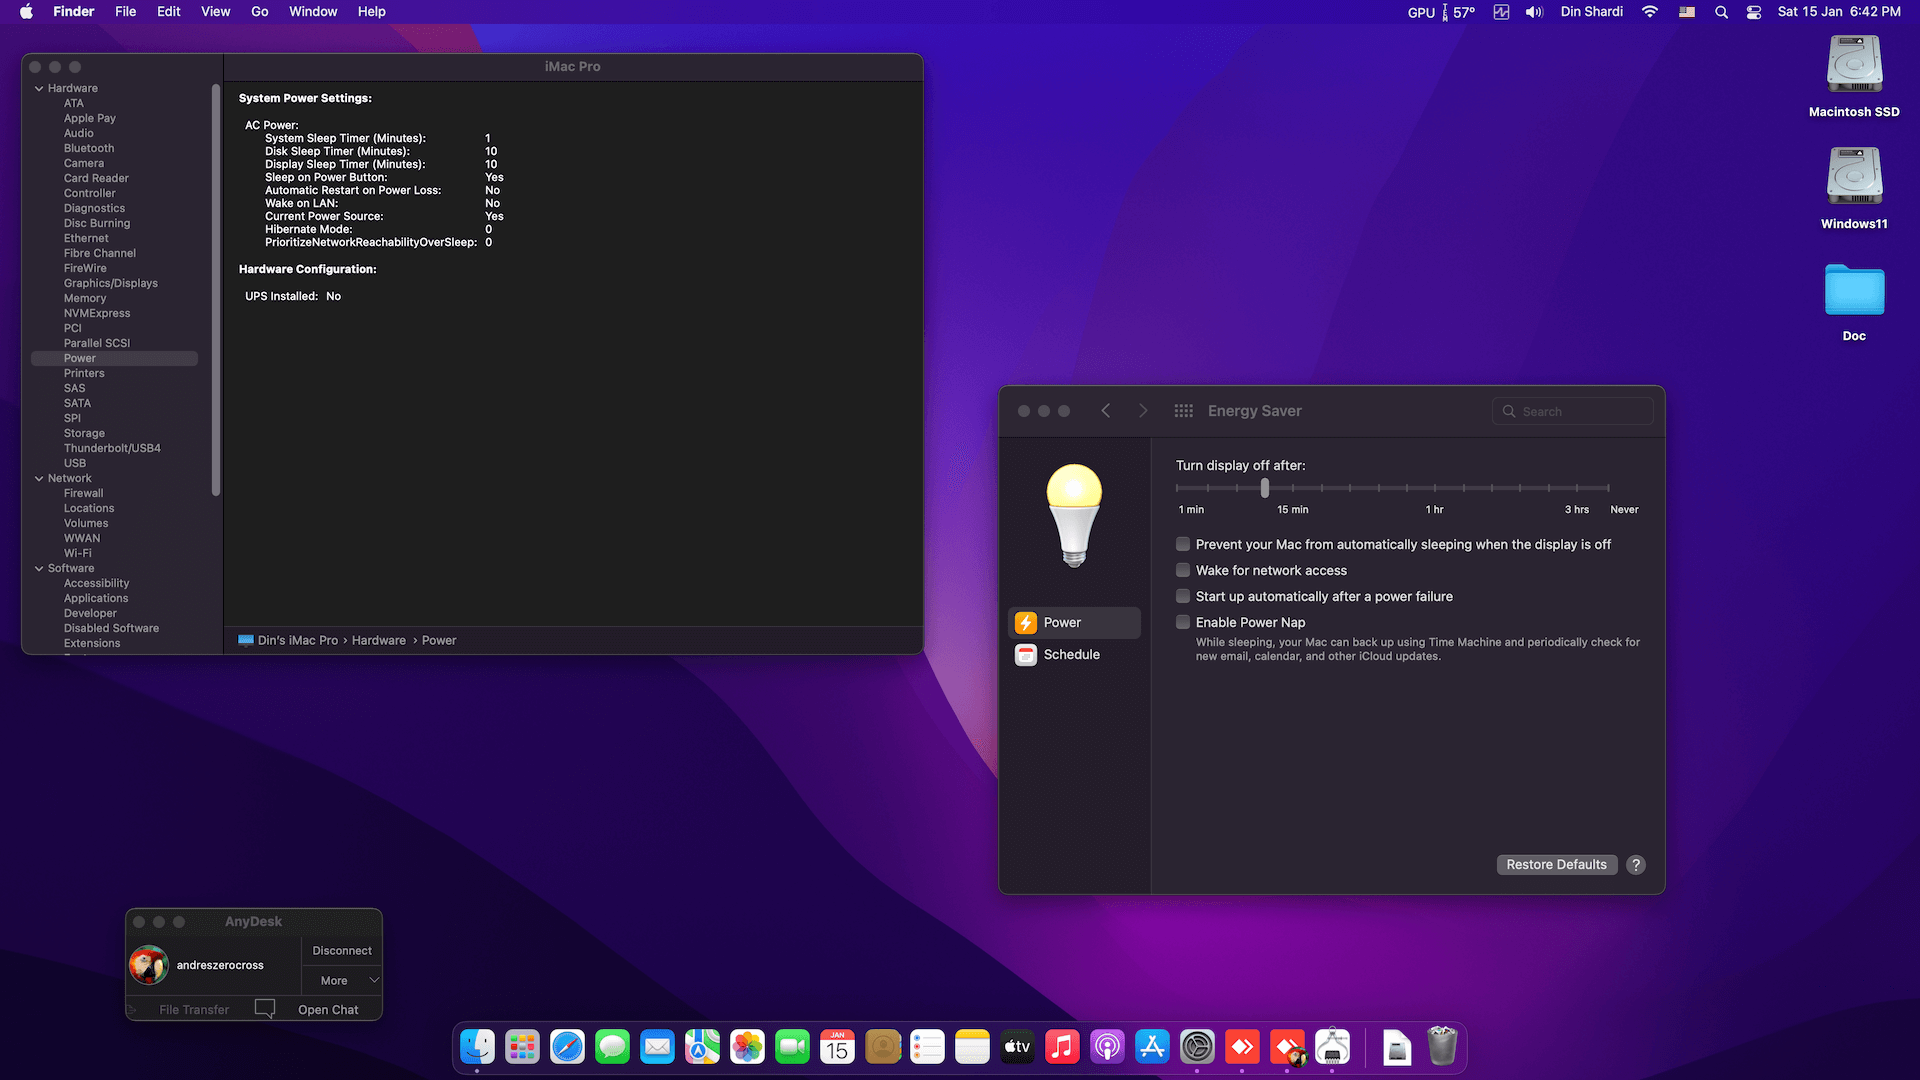Open Control Center from menu bar

(1754, 12)
